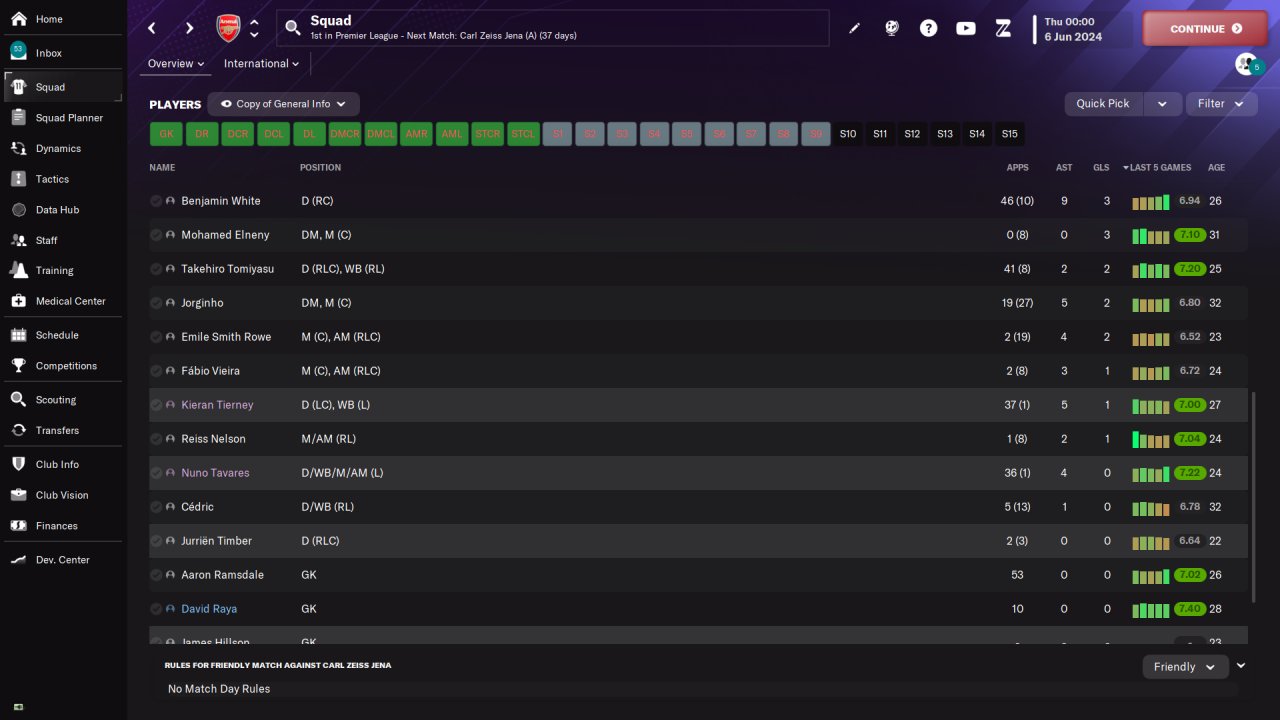Open the arrow next to Quick Pick
The width and height of the screenshot is (1280, 720).
(1162, 103)
